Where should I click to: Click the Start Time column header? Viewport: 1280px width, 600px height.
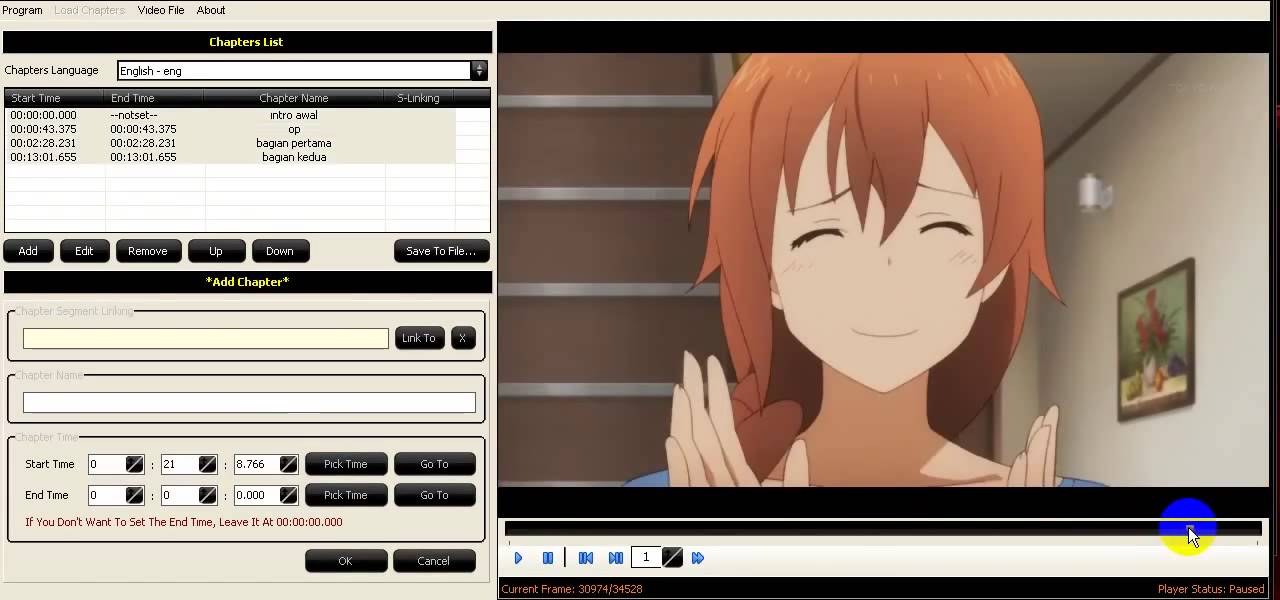pyautogui.click(x=55, y=98)
